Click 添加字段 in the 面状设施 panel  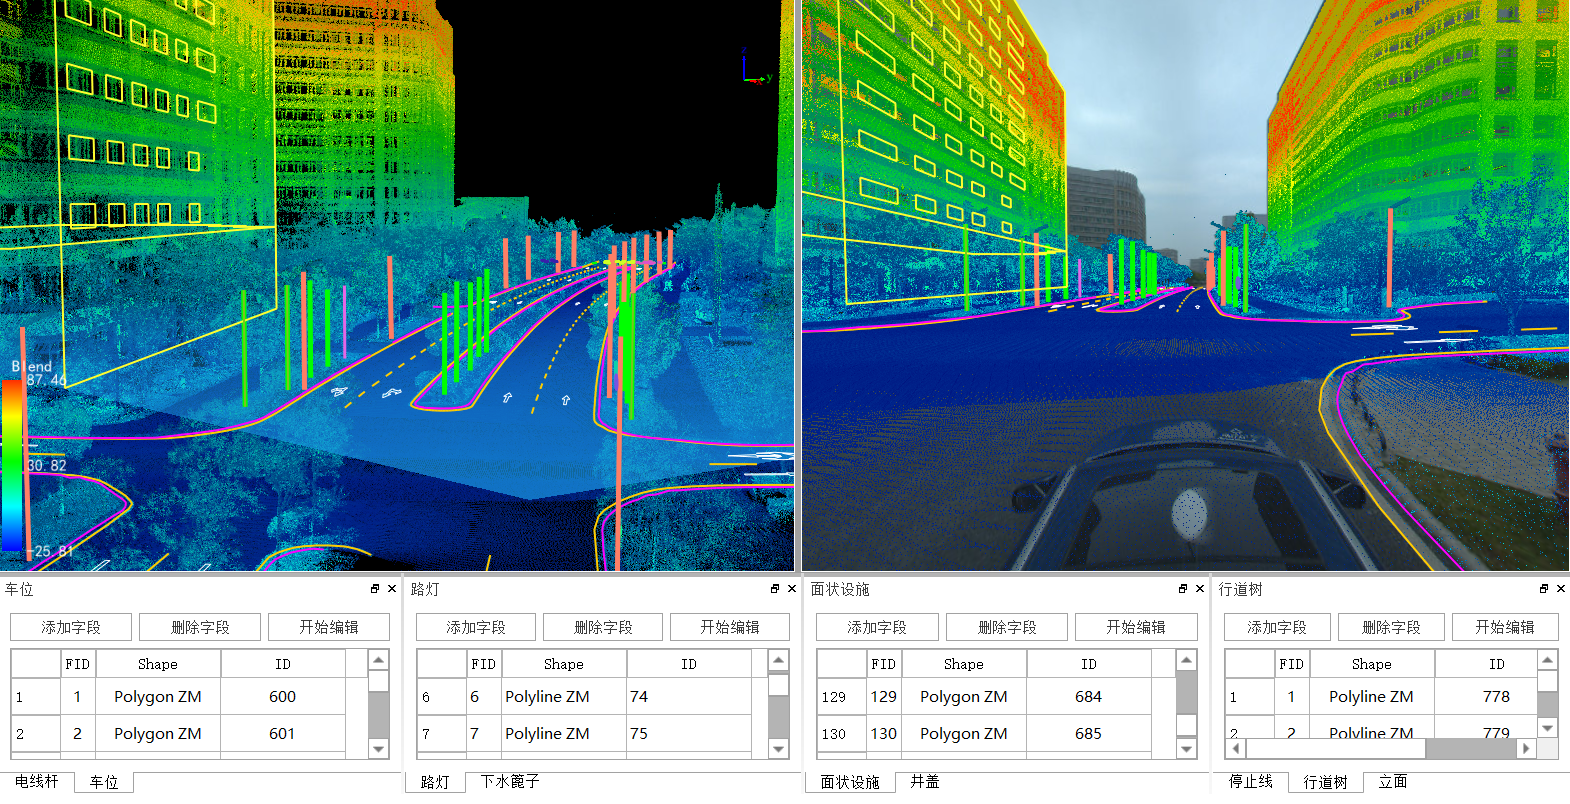[877, 627]
